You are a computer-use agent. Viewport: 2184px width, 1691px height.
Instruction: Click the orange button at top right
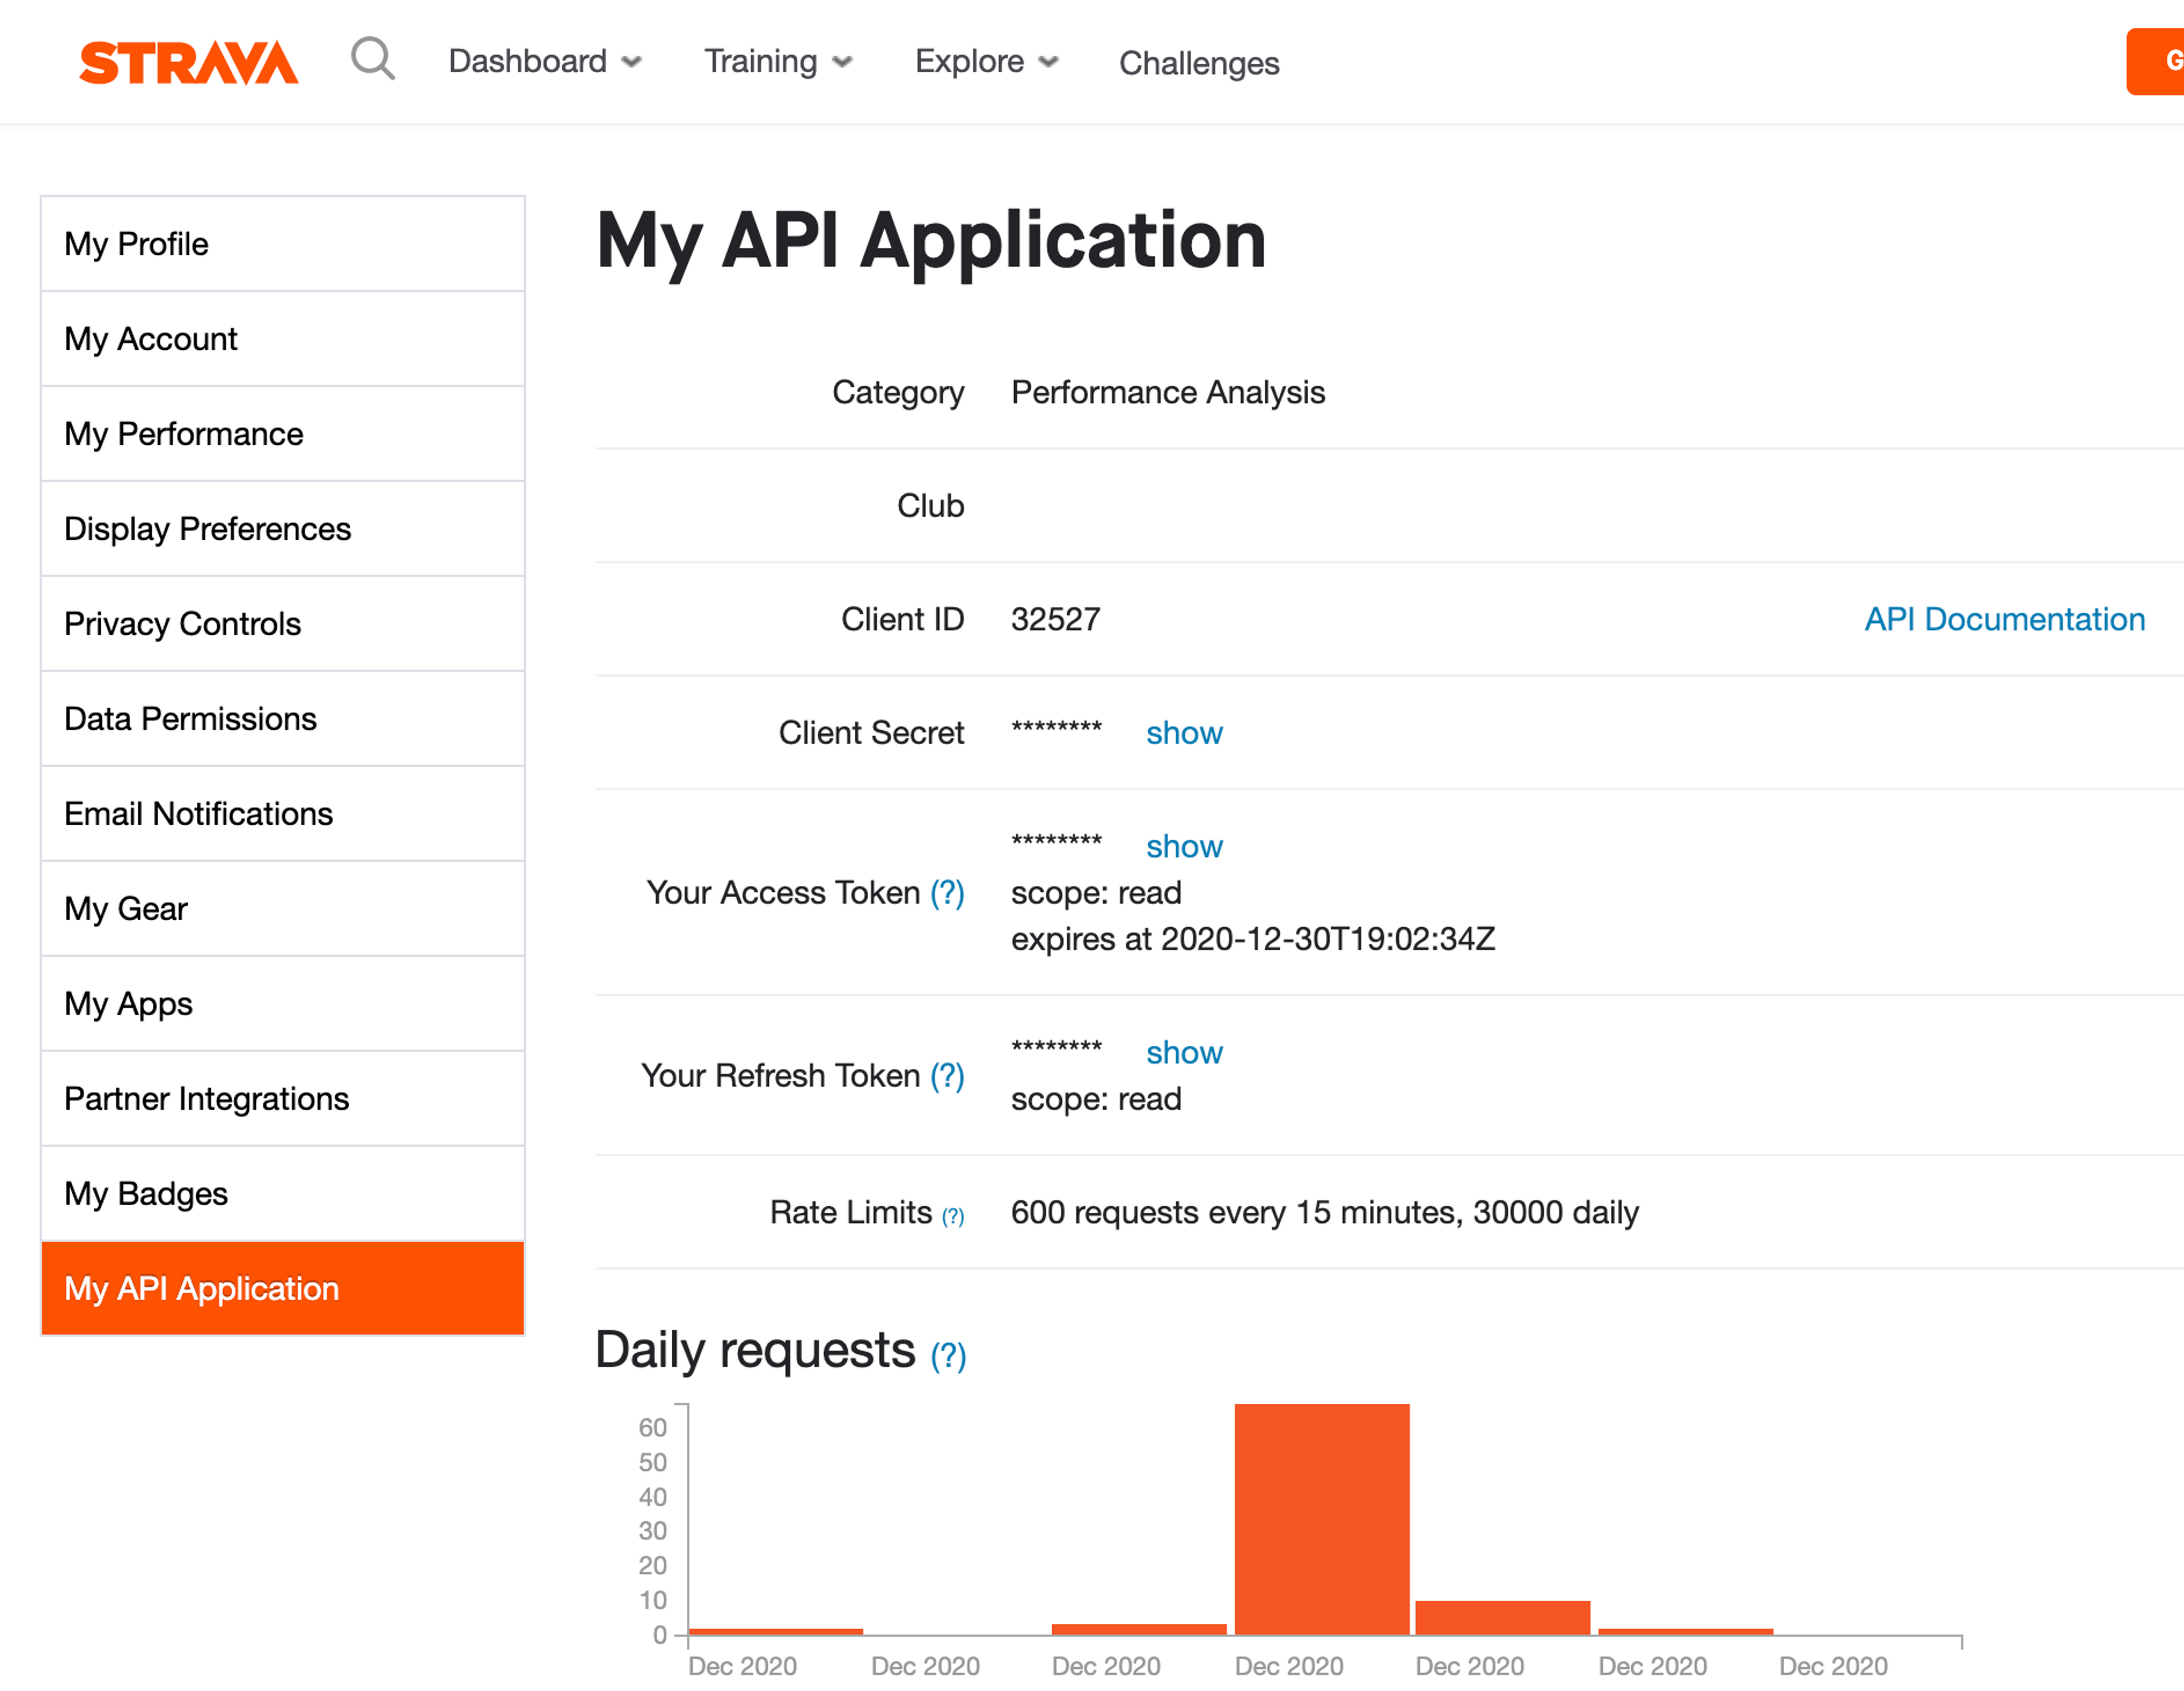coord(2157,62)
